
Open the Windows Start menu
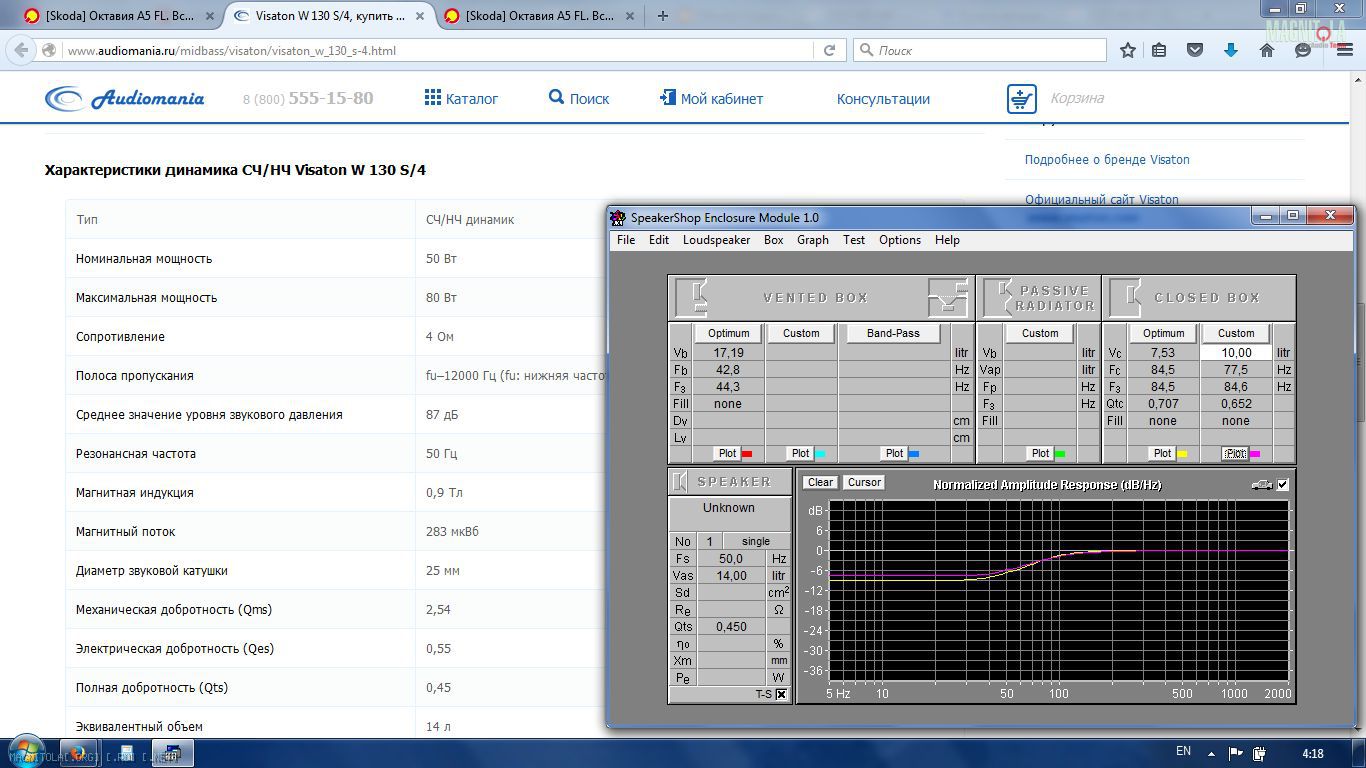click(x=26, y=752)
